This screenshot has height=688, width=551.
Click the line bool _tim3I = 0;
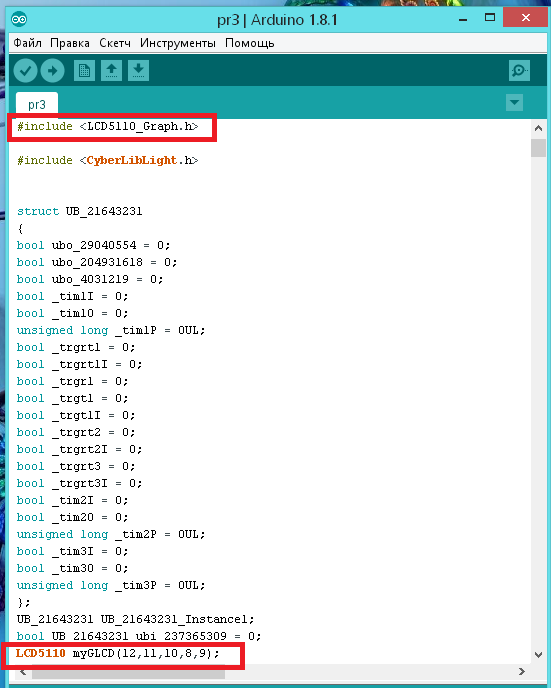(72, 552)
